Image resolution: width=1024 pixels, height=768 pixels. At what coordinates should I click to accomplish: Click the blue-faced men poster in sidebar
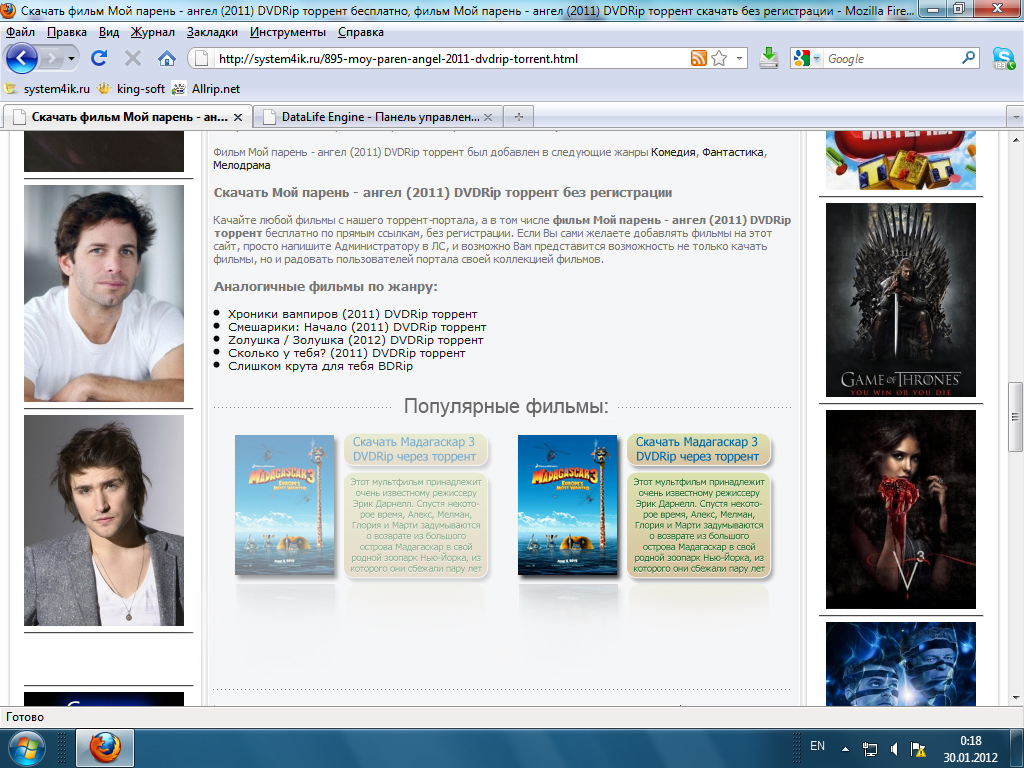901,664
